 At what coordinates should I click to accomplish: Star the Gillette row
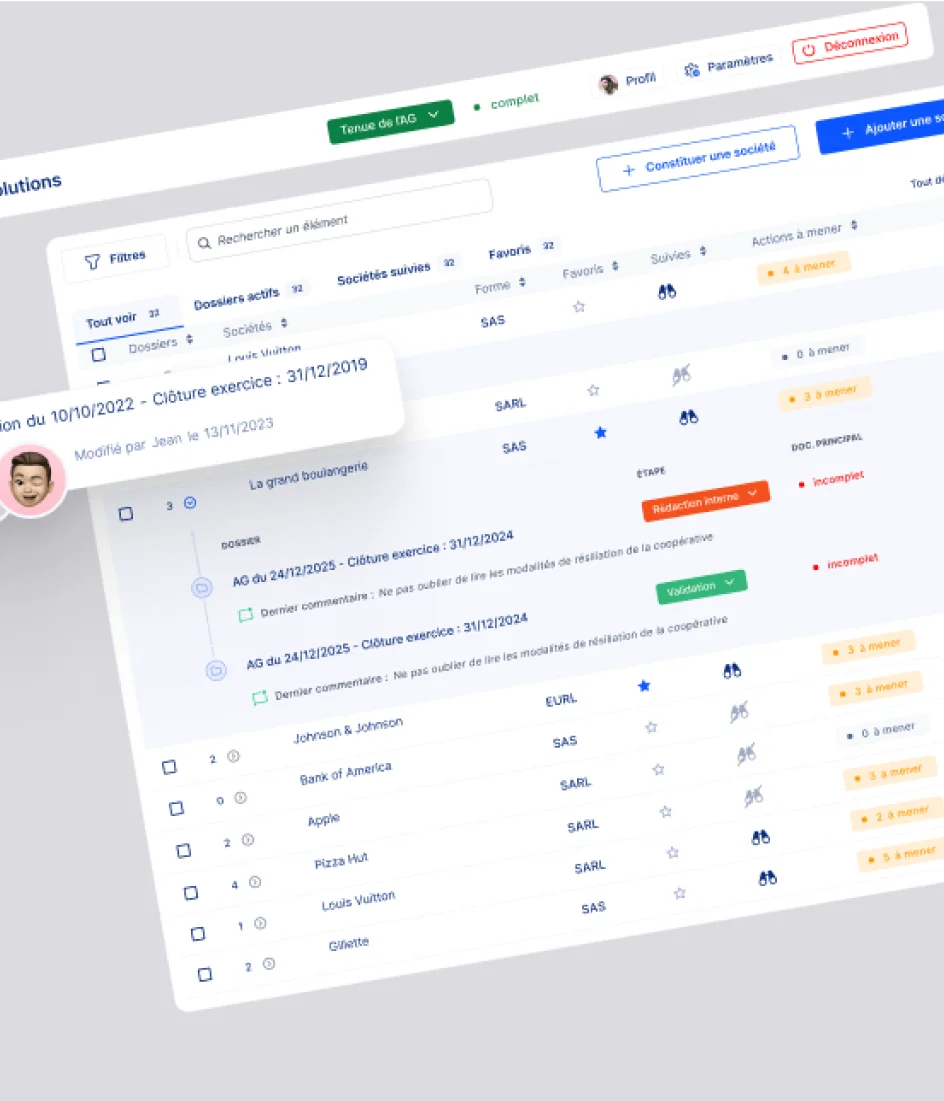[679, 893]
